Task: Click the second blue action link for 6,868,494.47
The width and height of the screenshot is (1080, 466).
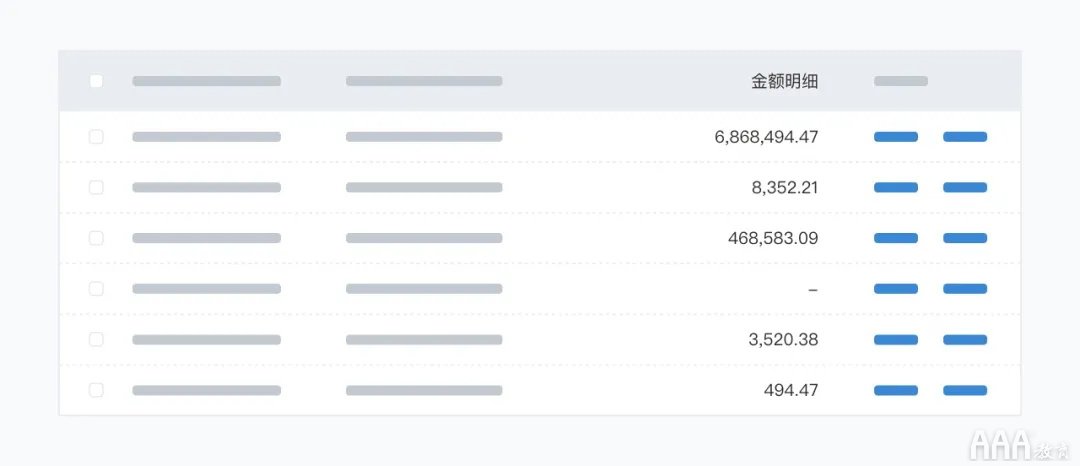Action: click(x=965, y=136)
